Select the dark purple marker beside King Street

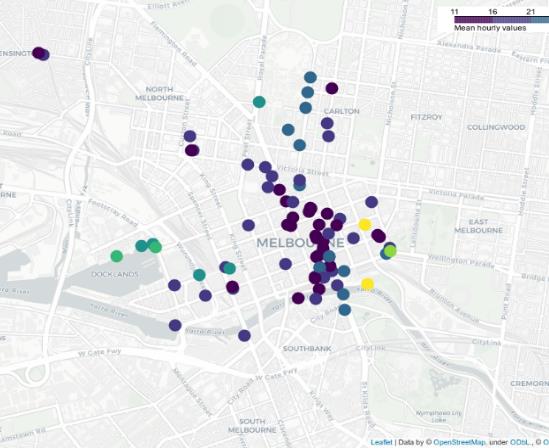[x=232, y=287]
